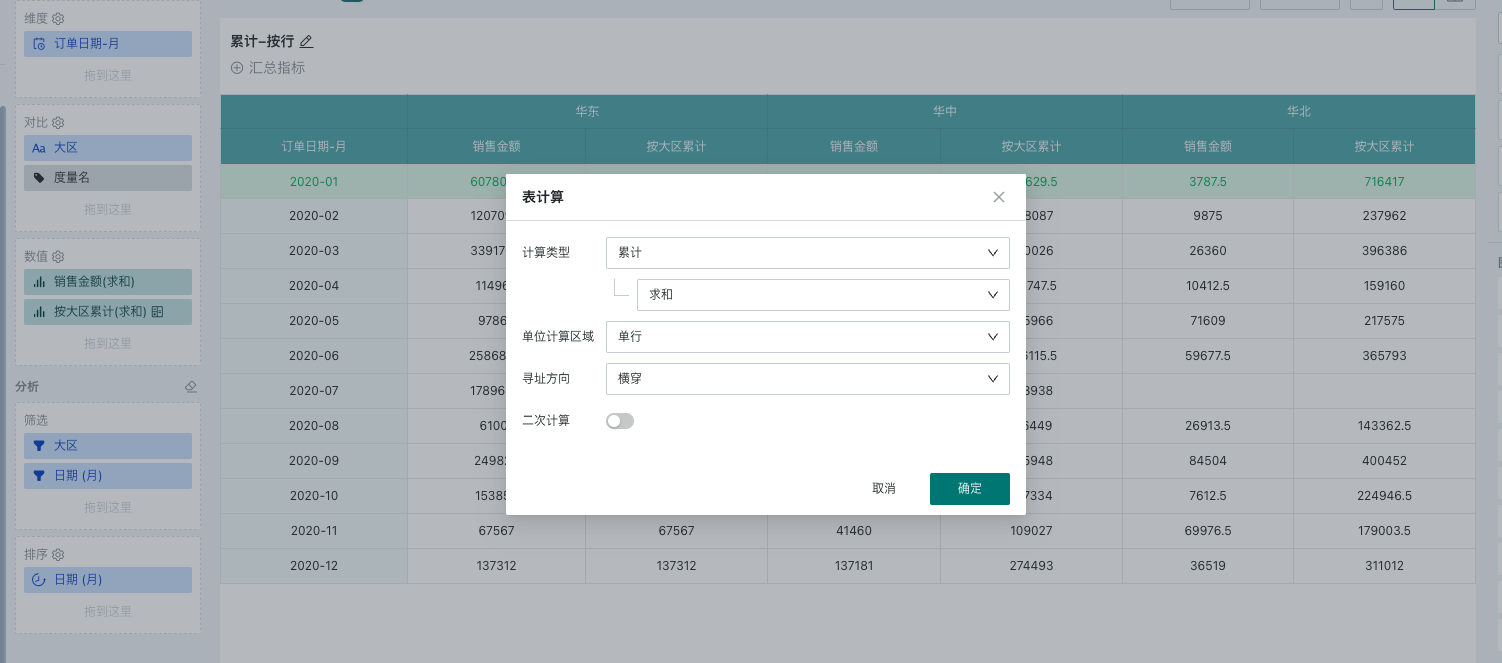
Task: Enable the 二次计算 toggle switch
Action: coord(620,421)
